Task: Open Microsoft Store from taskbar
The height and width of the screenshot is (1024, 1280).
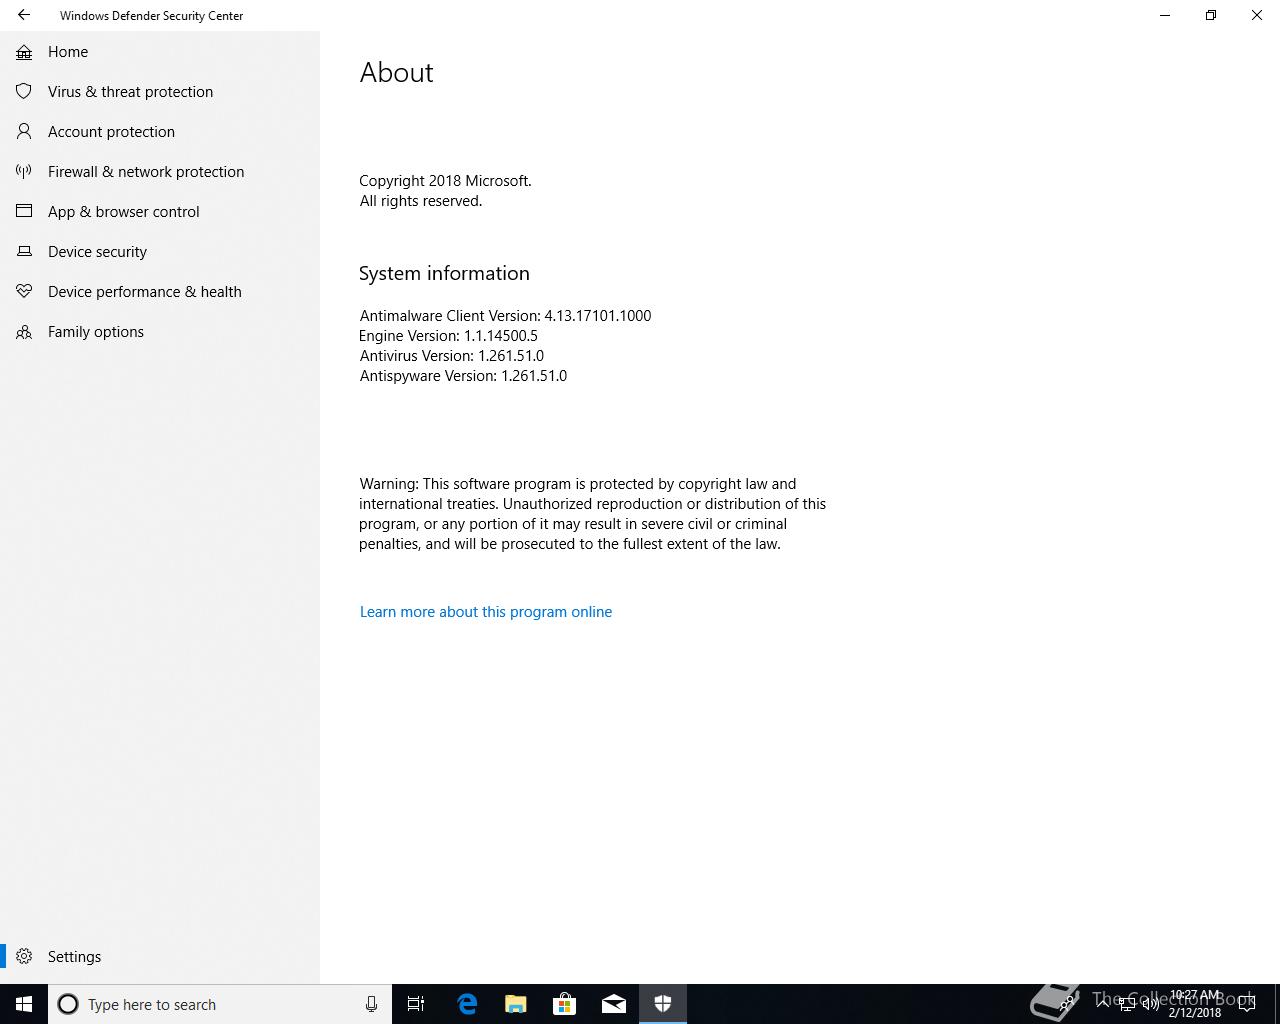Action: [564, 1004]
